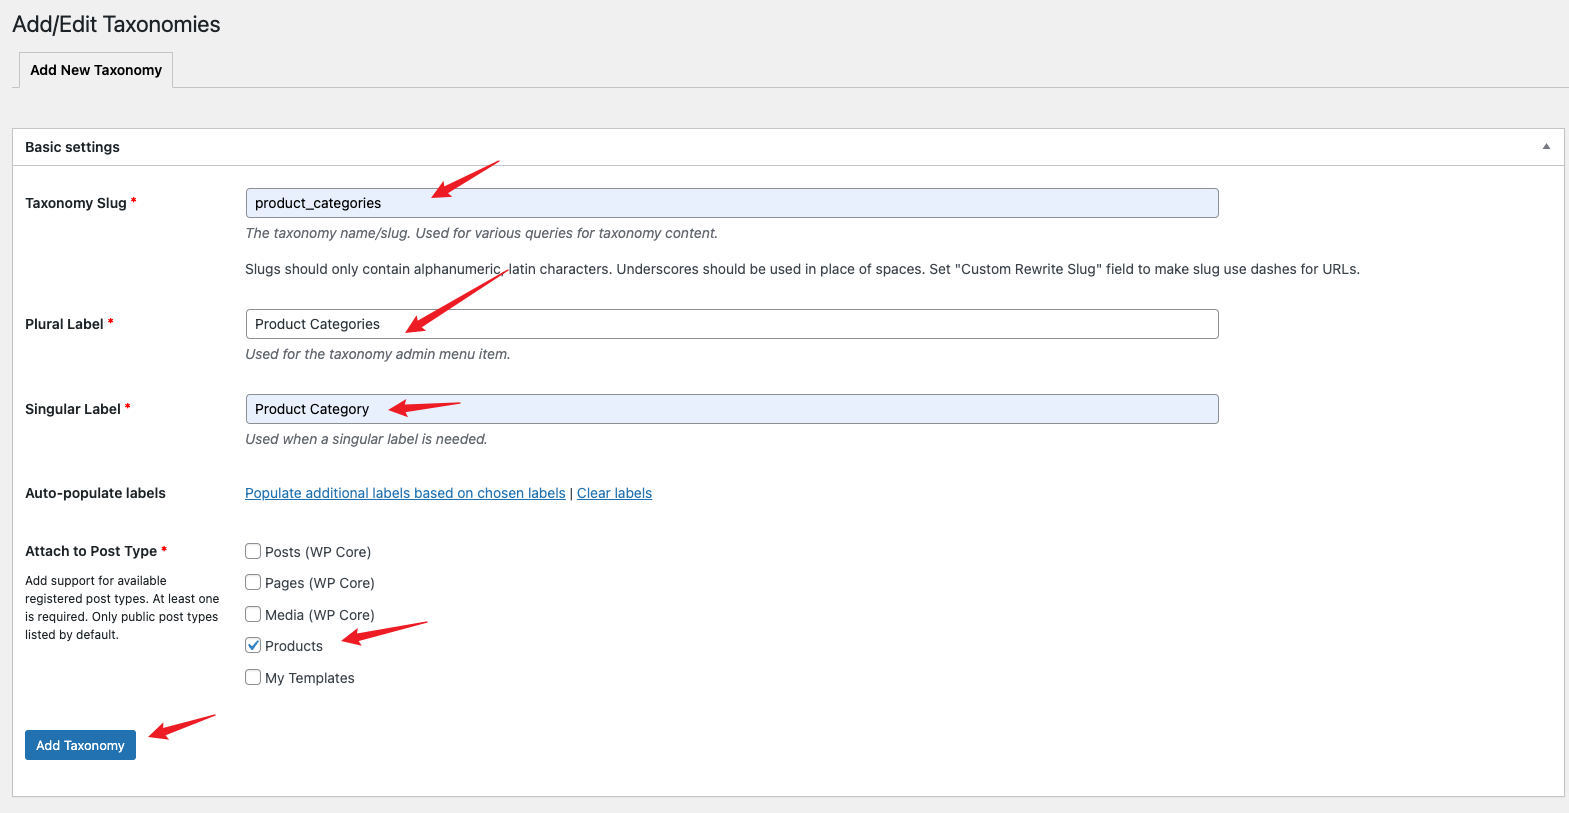The width and height of the screenshot is (1569, 813).
Task: Click into the Product Categories text box
Action: (x=731, y=324)
